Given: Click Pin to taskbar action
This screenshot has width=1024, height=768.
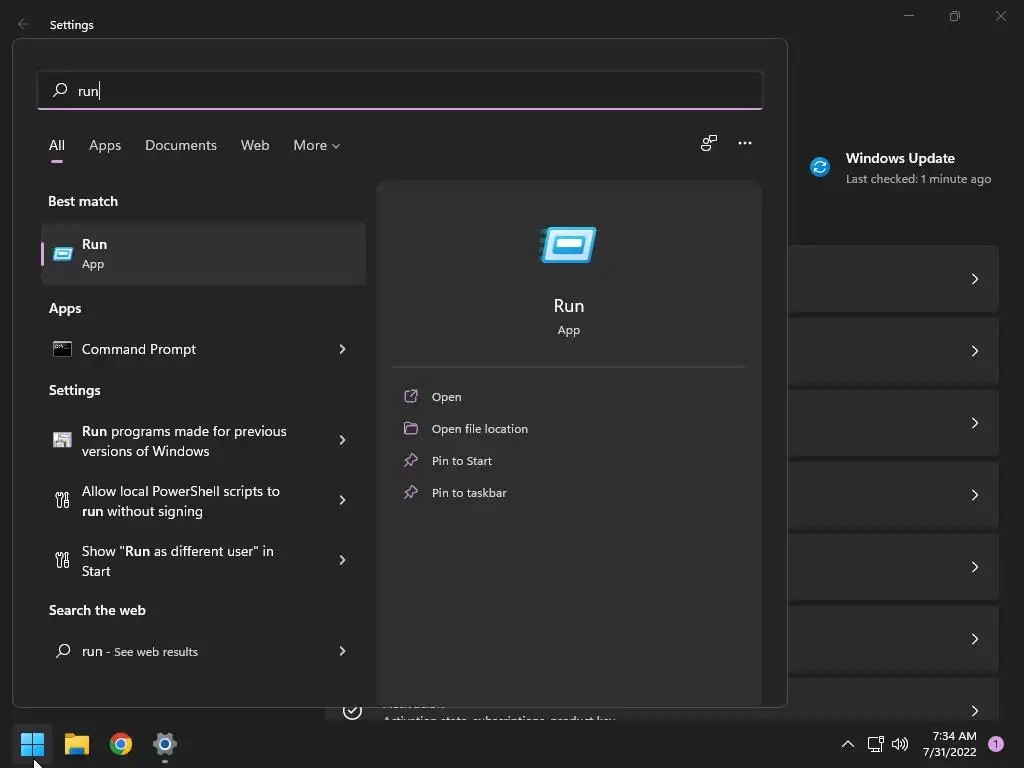Looking at the screenshot, I should [469, 493].
